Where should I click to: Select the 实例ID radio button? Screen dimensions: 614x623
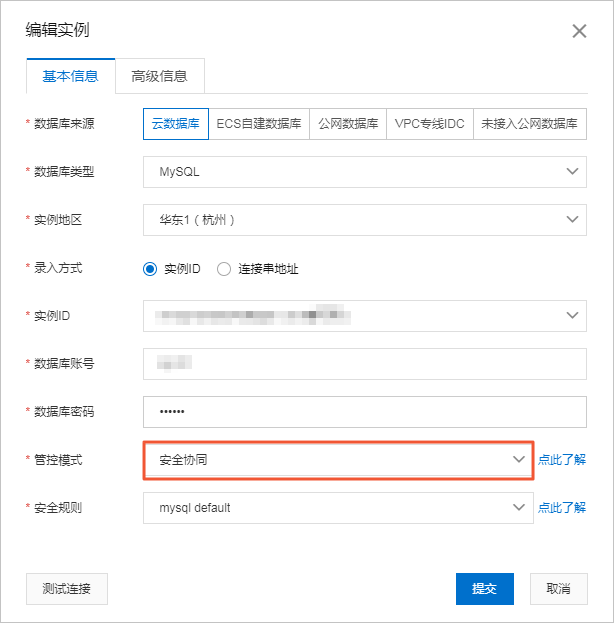[150, 269]
